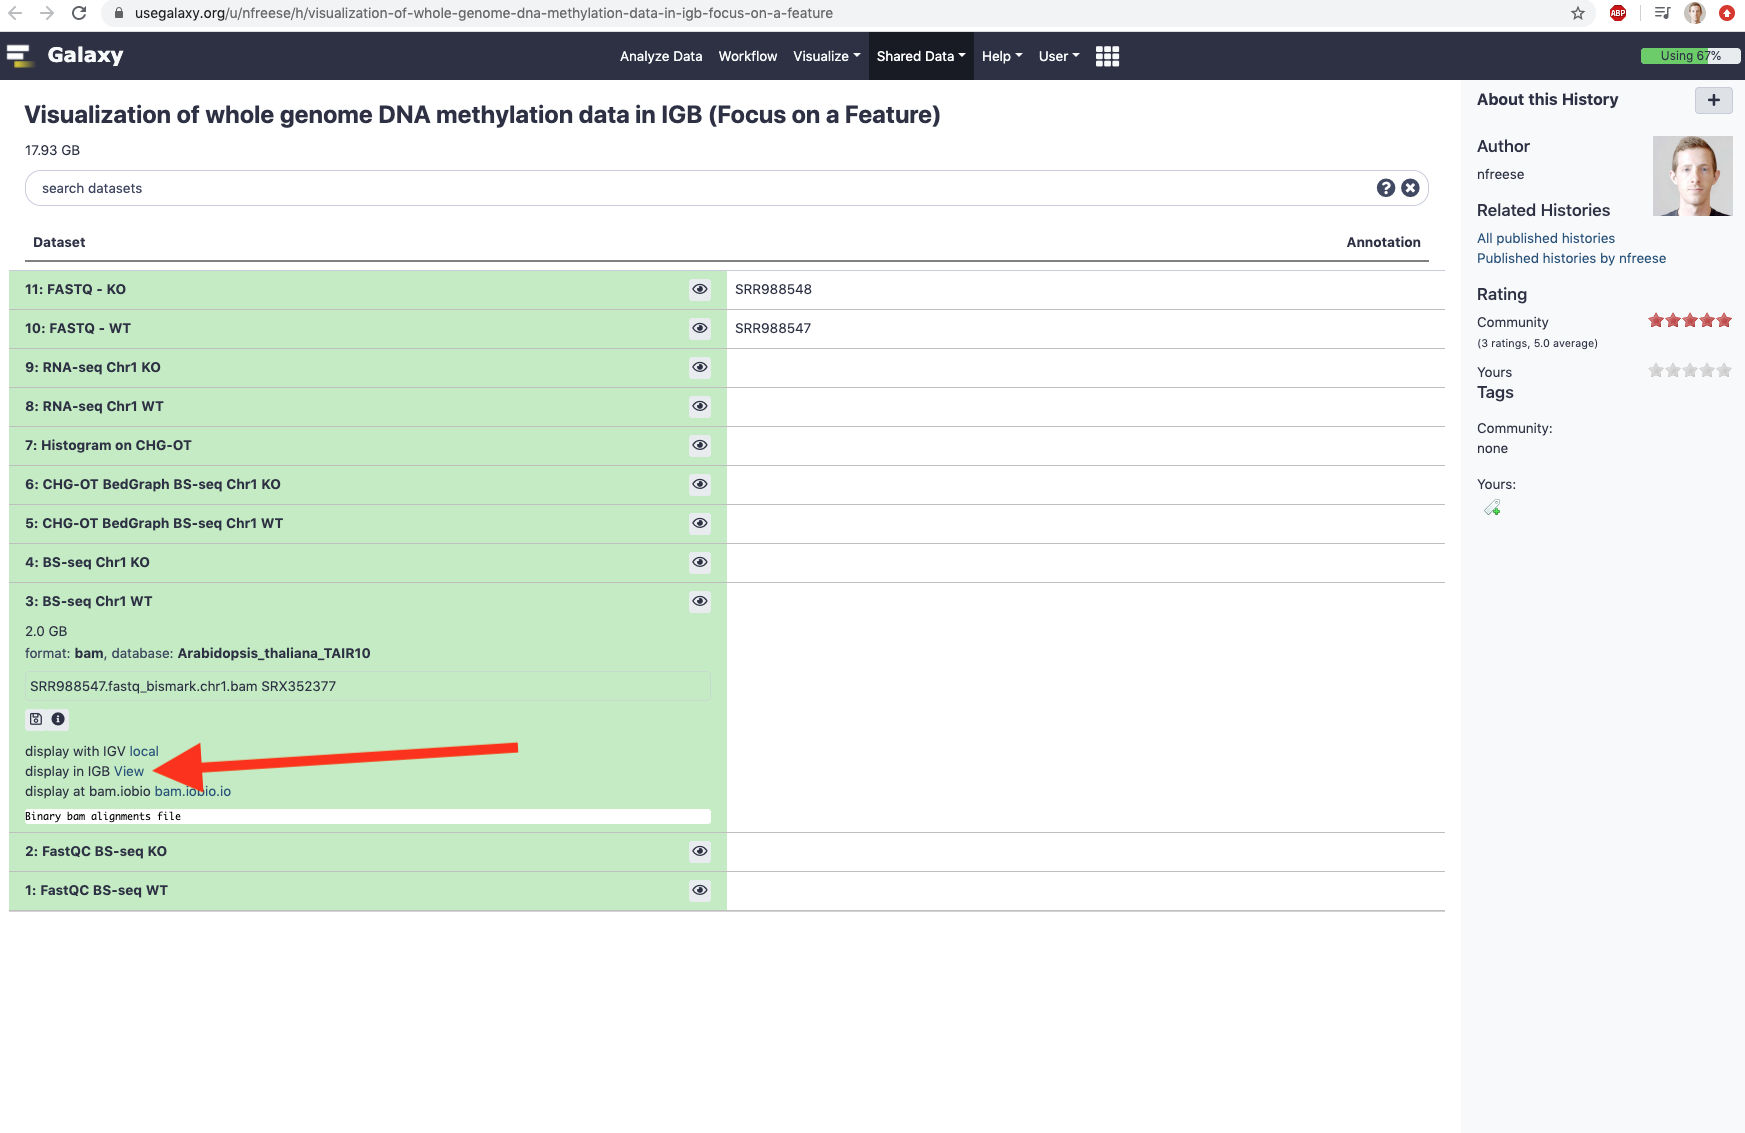Toggle eye icon for 11: FASTQ - KO
Screen dimensions: 1745x1133
coord(700,289)
